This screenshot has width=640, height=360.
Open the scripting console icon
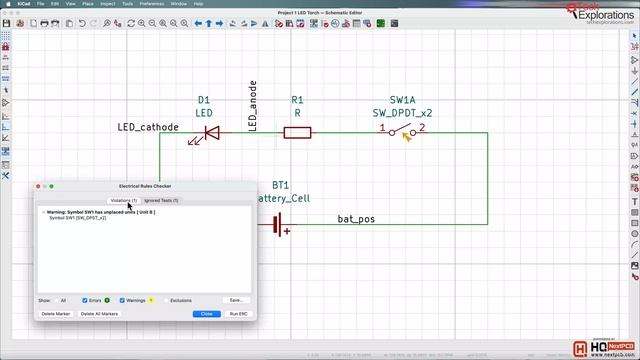click(x=394, y=24)
